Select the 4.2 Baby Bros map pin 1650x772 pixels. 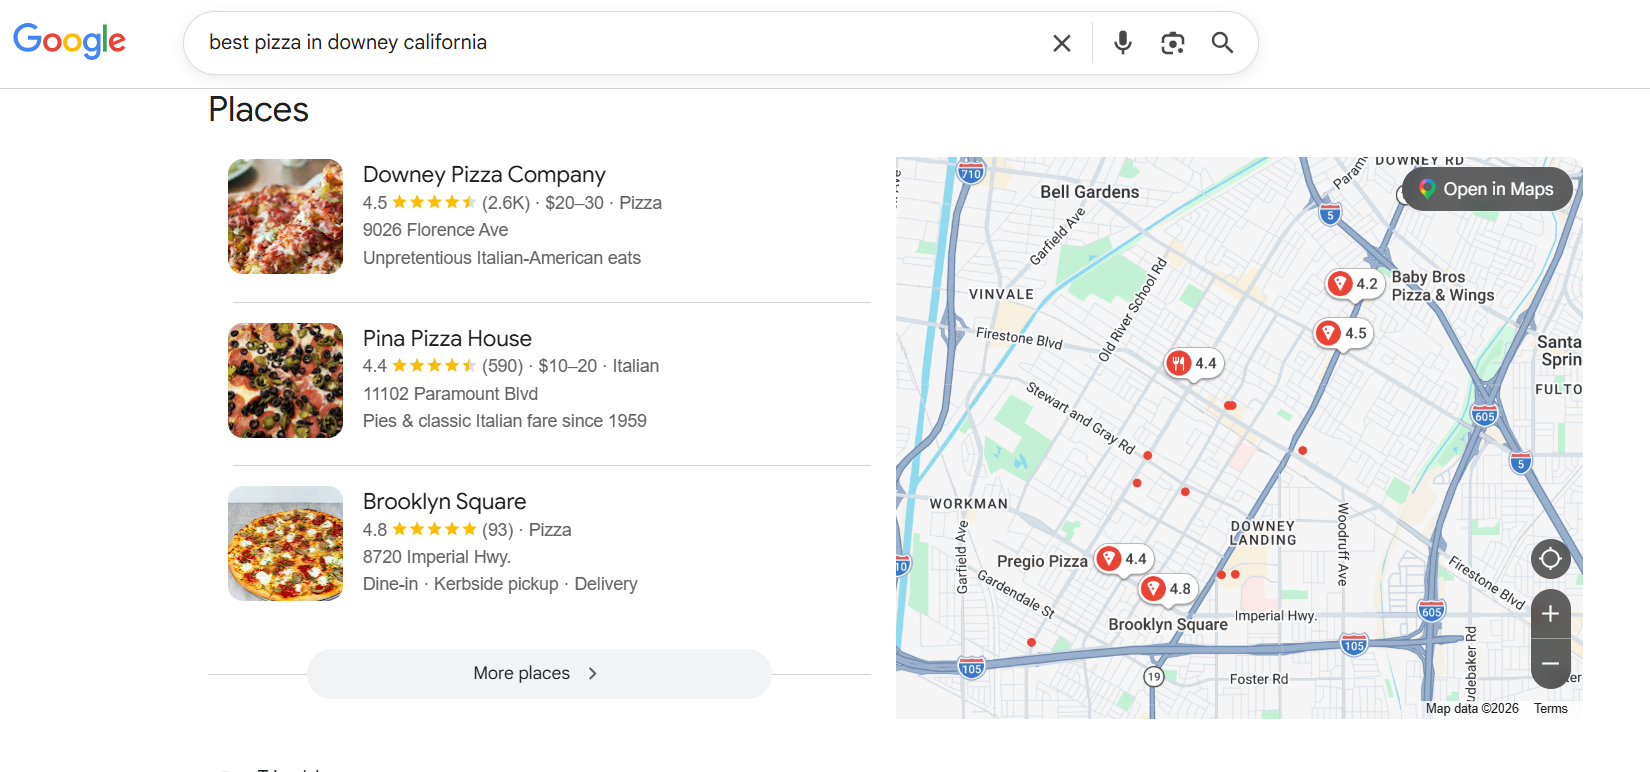tap(1353, 284)
